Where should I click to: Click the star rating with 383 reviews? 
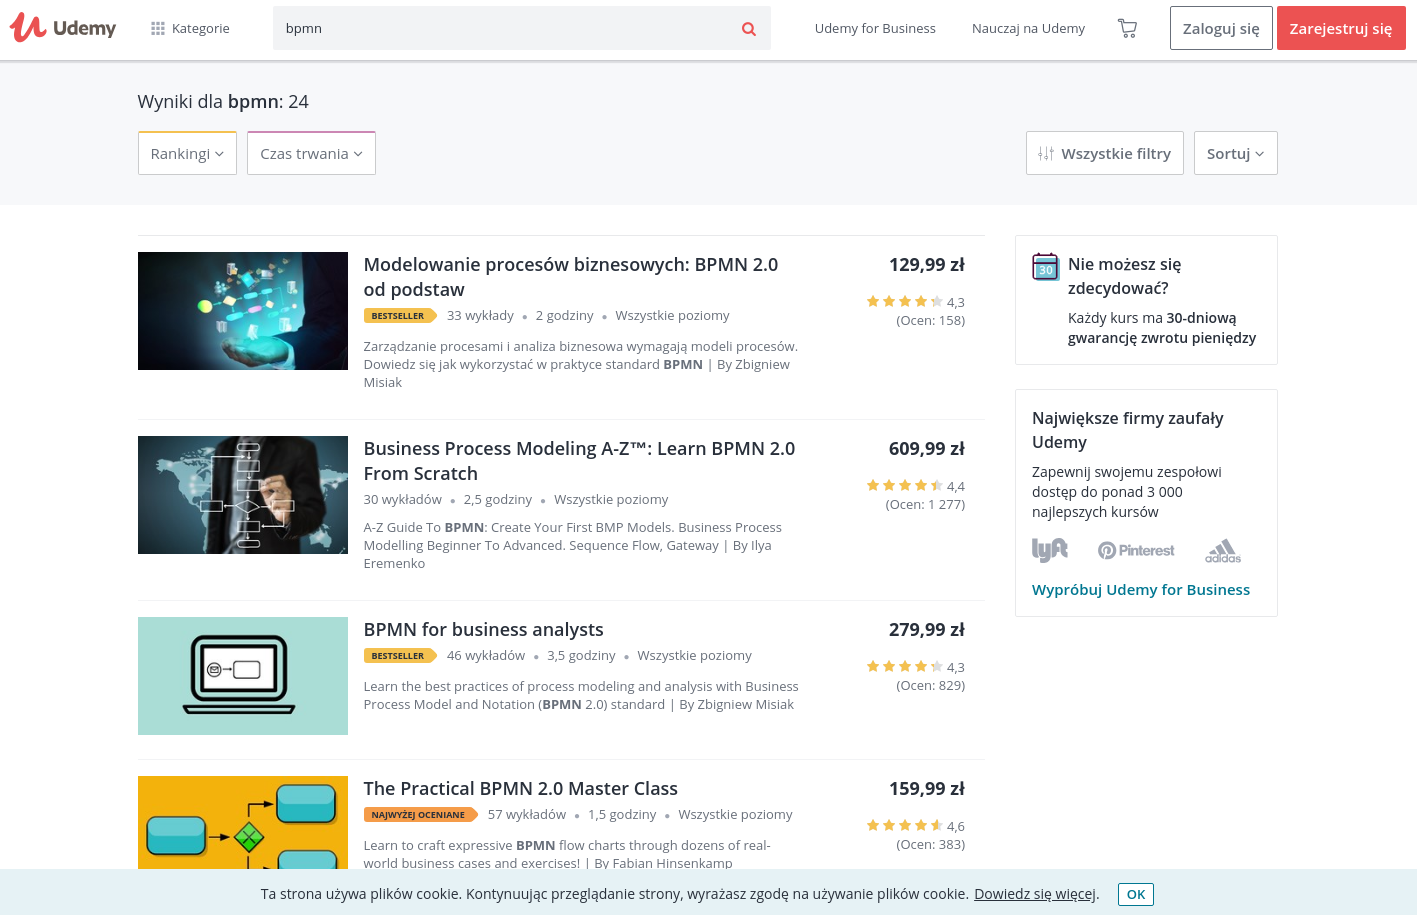905,825
